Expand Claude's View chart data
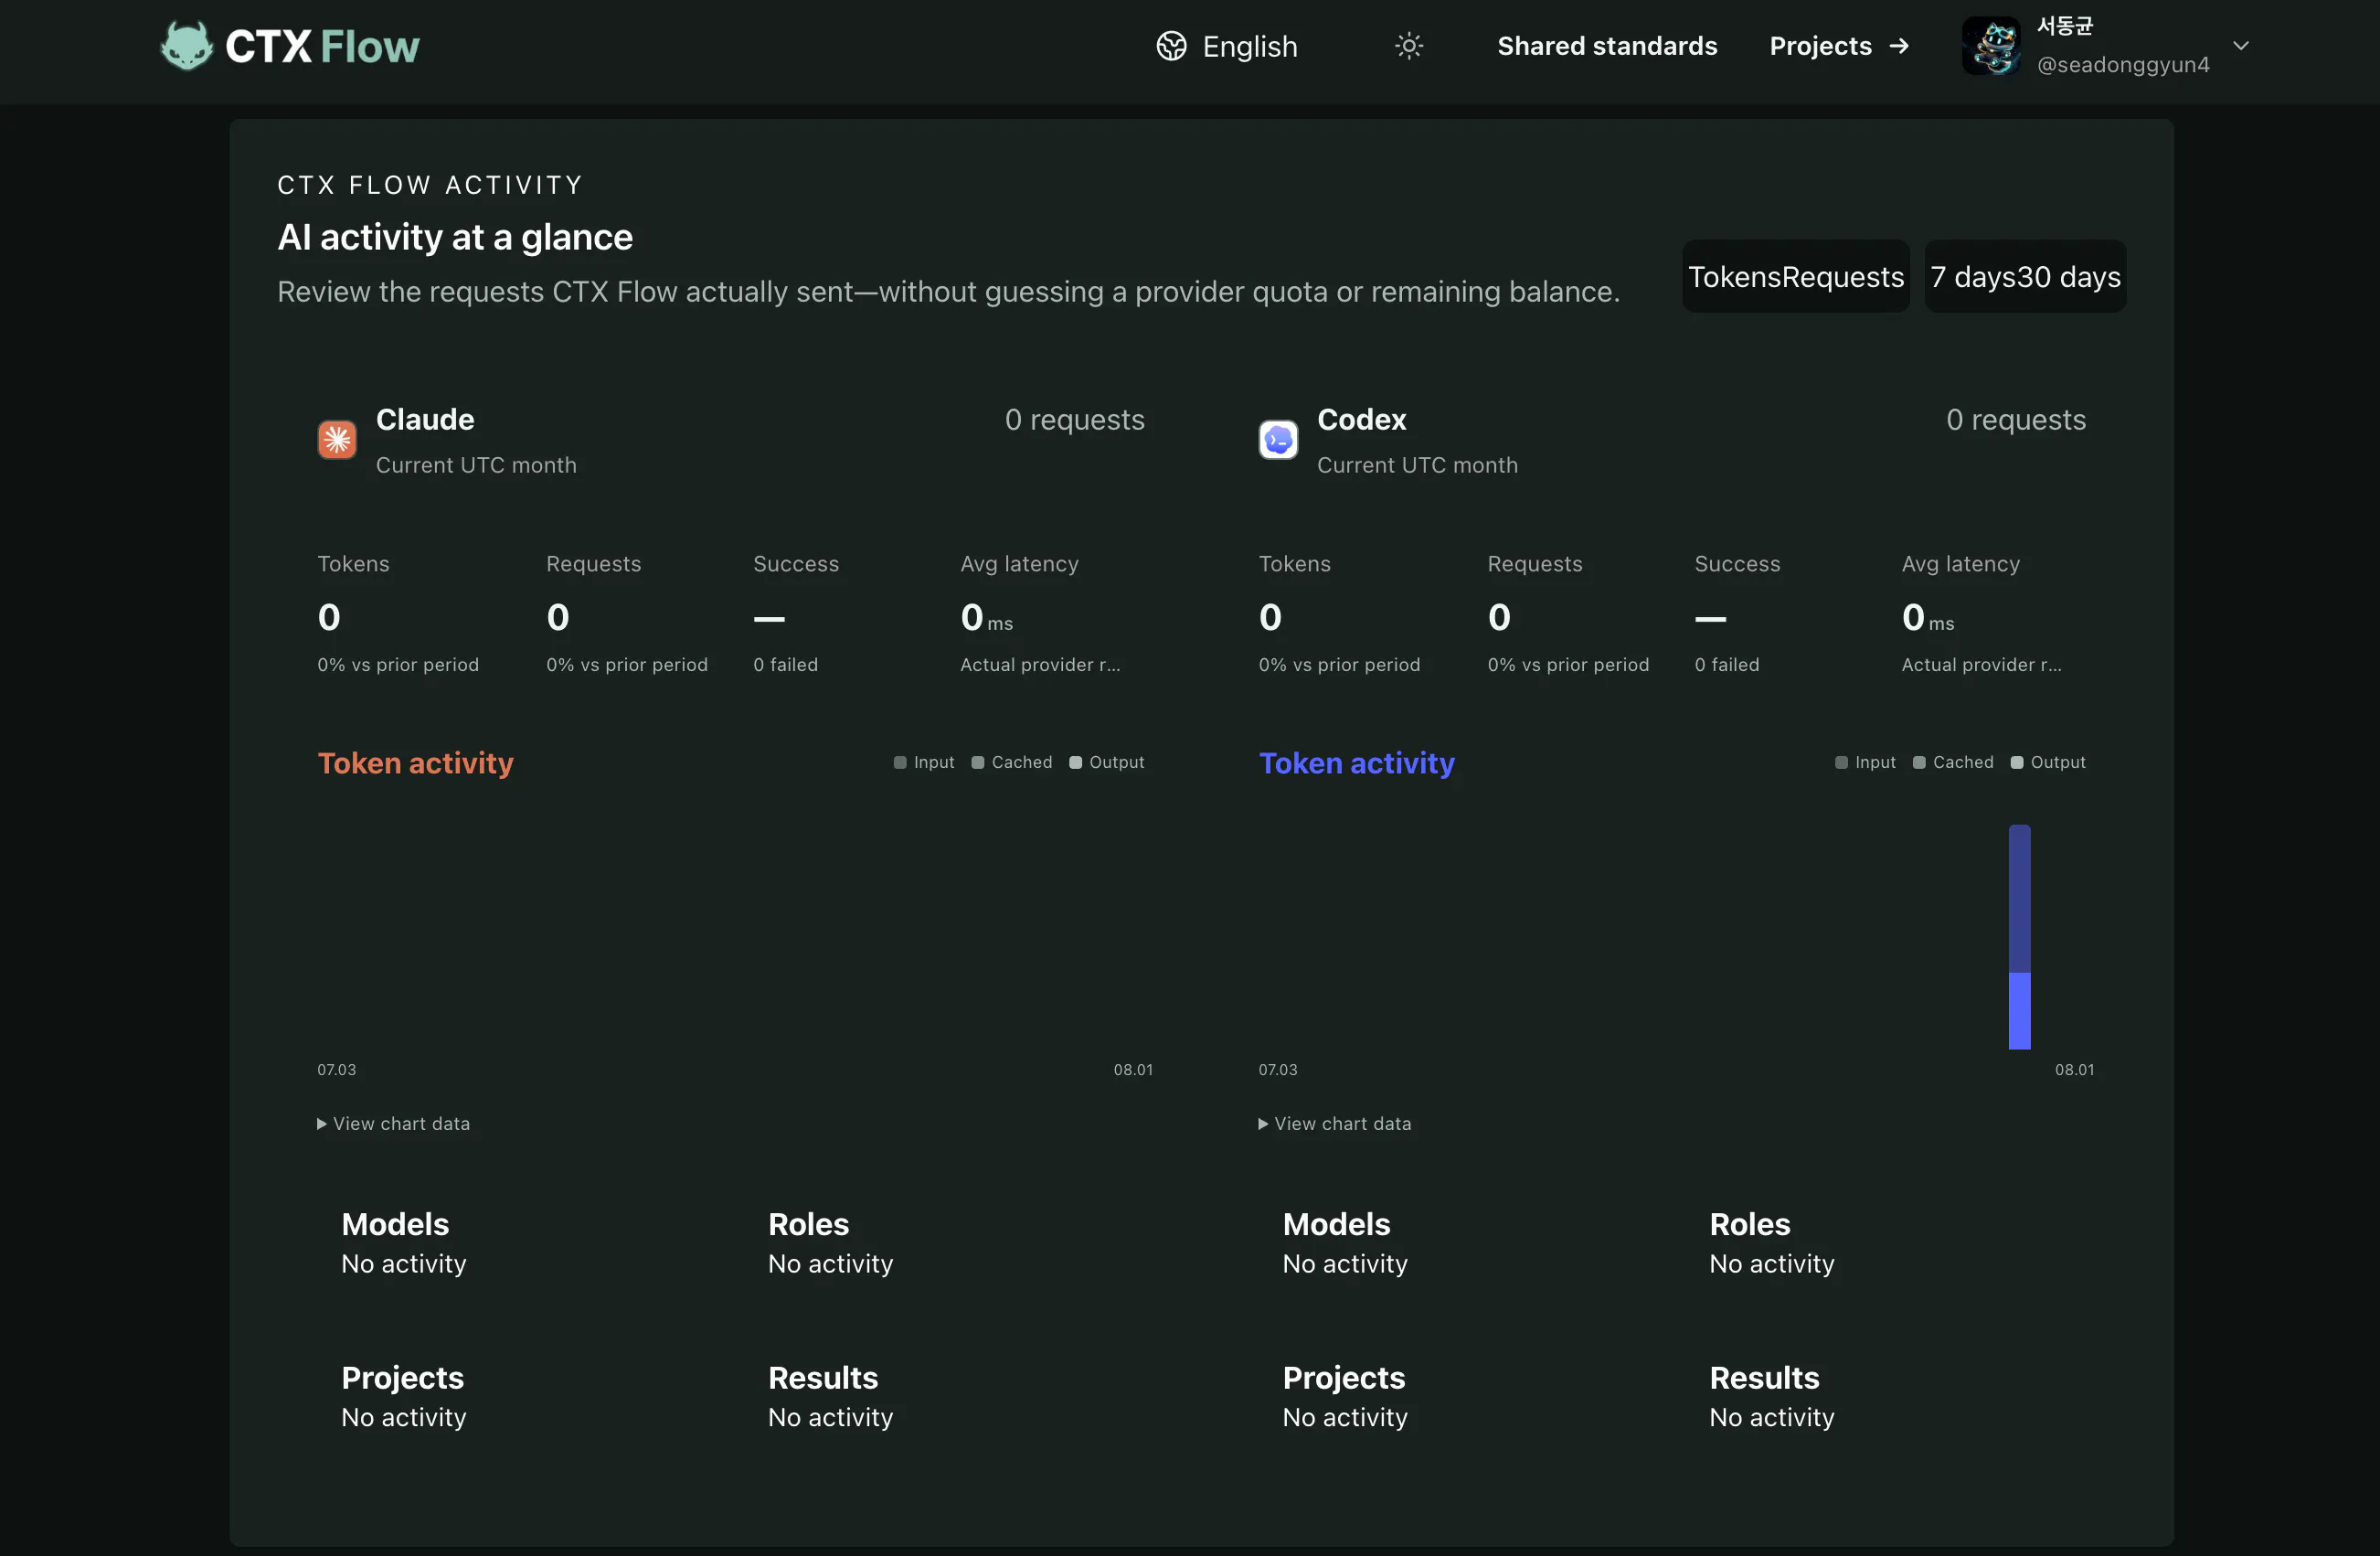This screenshot has height=1556, width=2380. click(x=394, y=1124)
